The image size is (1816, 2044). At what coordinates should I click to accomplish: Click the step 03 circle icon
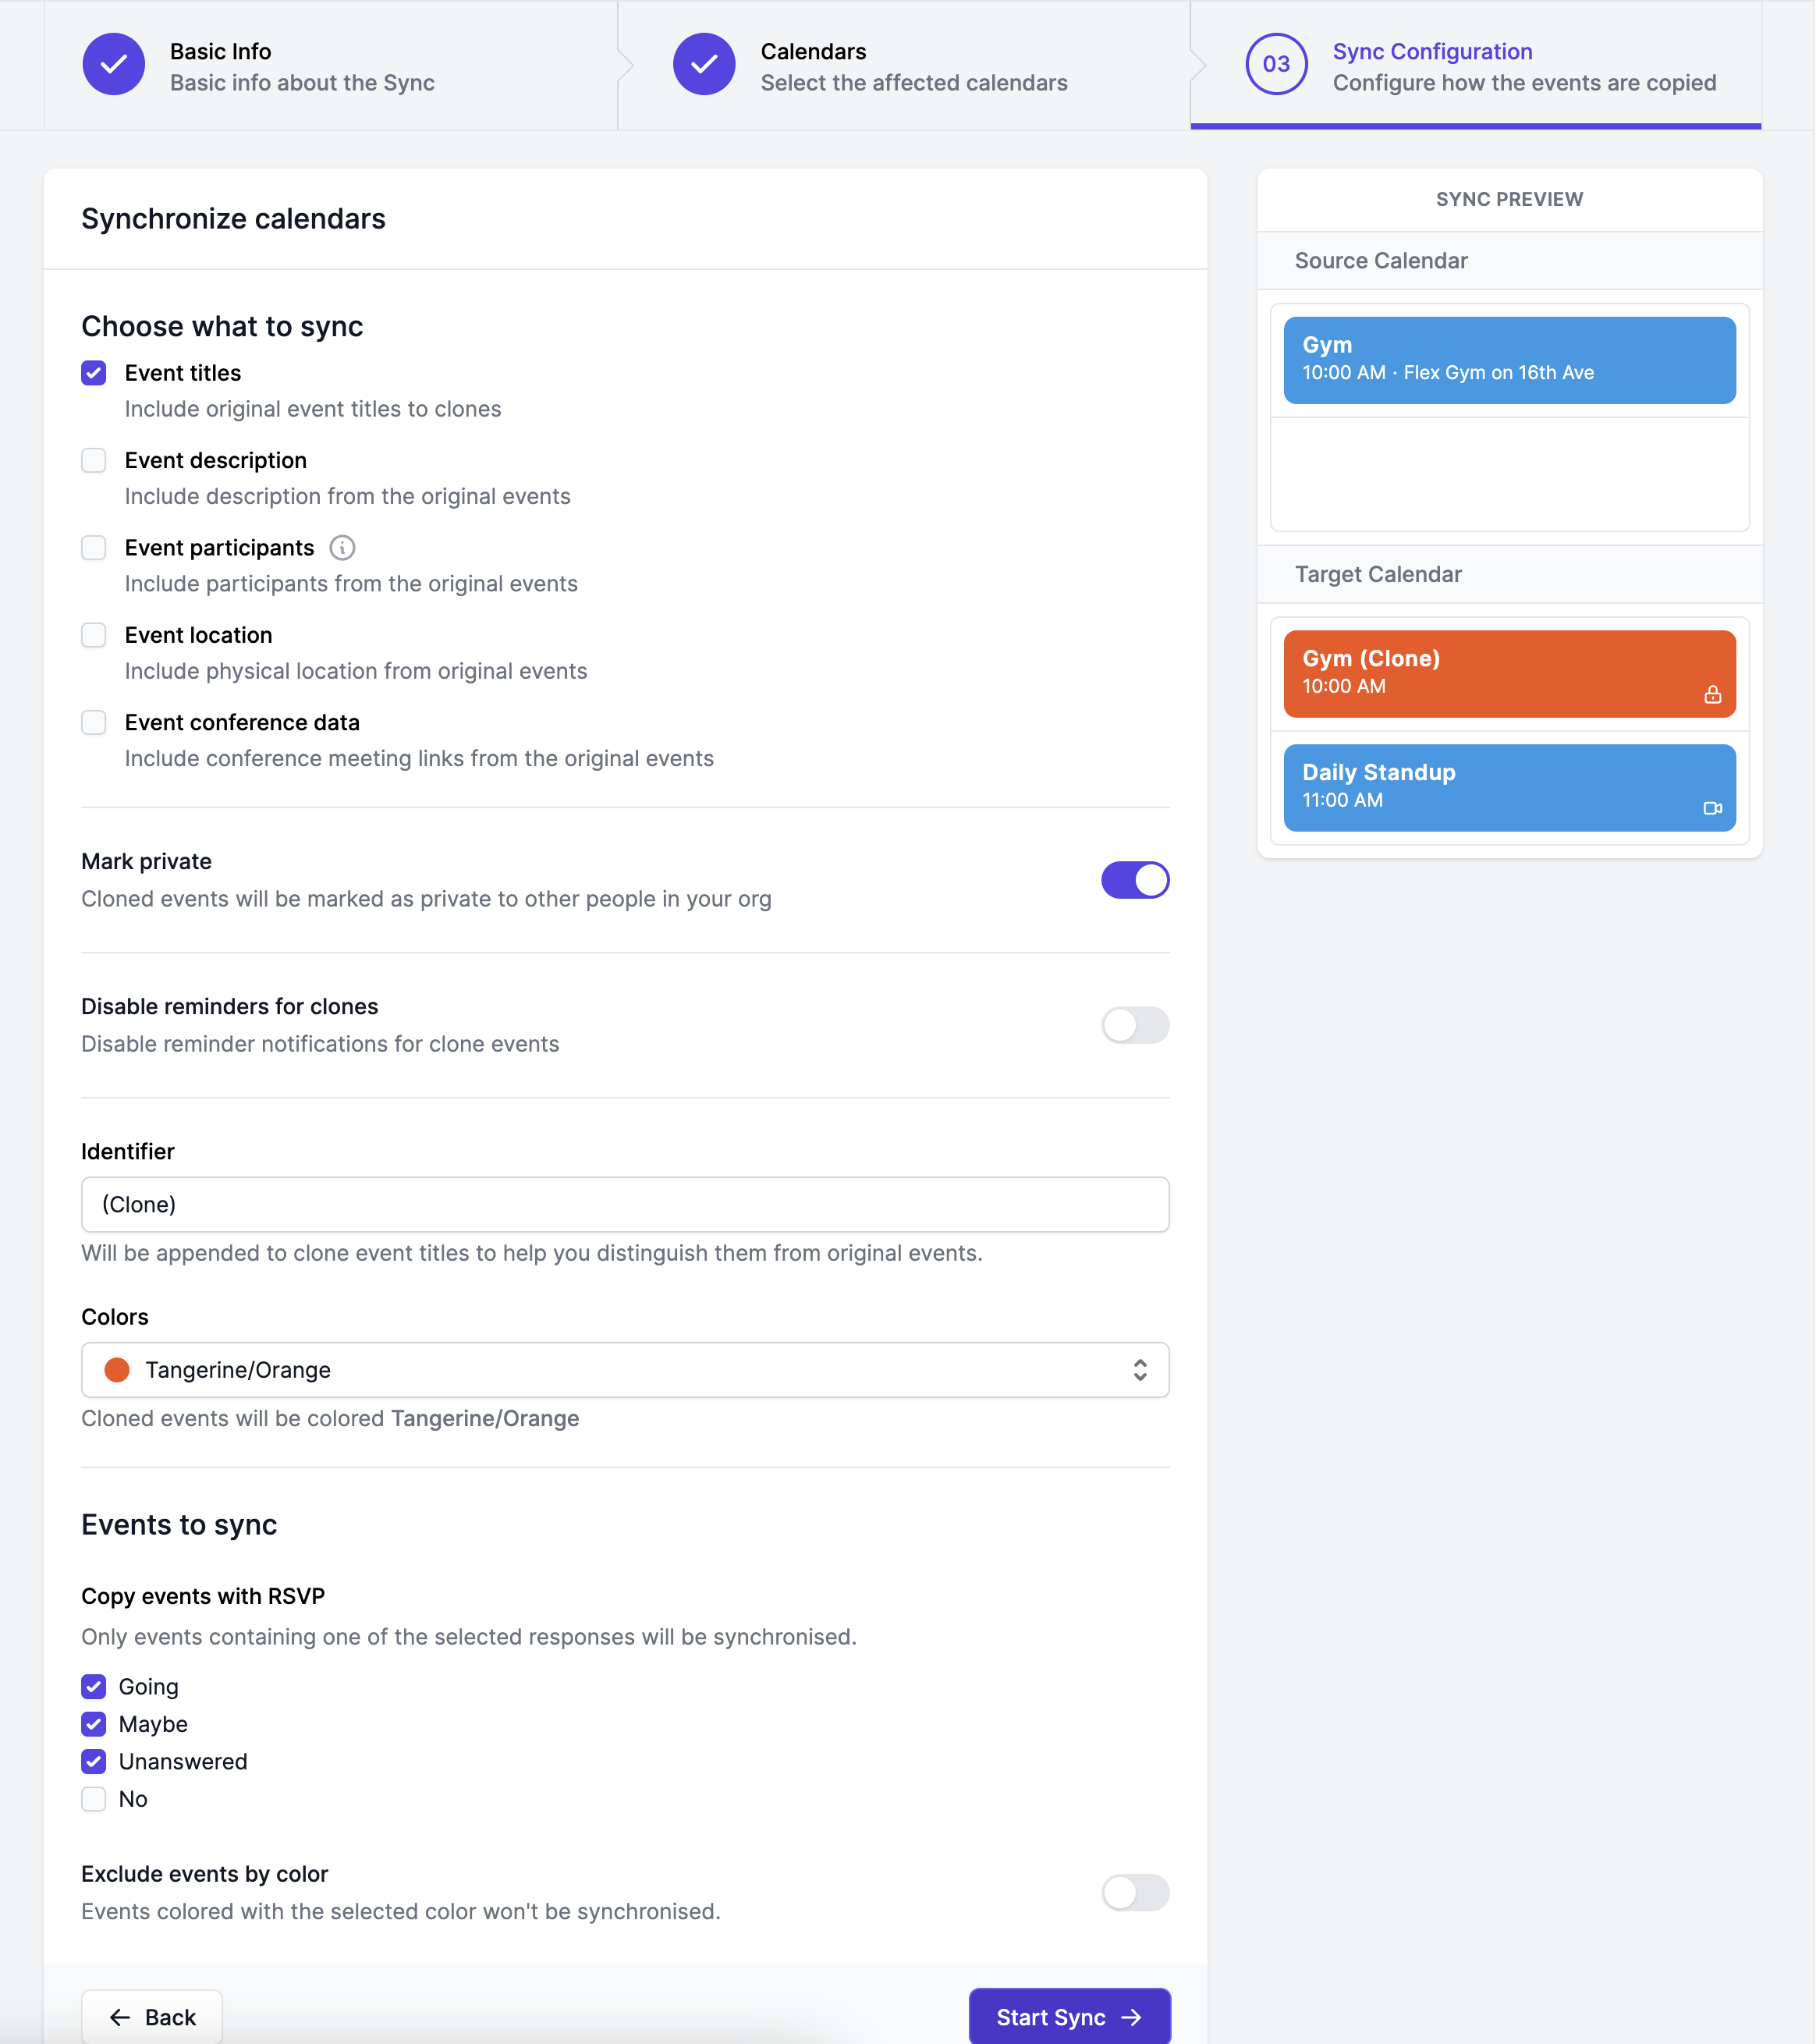pyautogui.click(x=1276, y=65)
